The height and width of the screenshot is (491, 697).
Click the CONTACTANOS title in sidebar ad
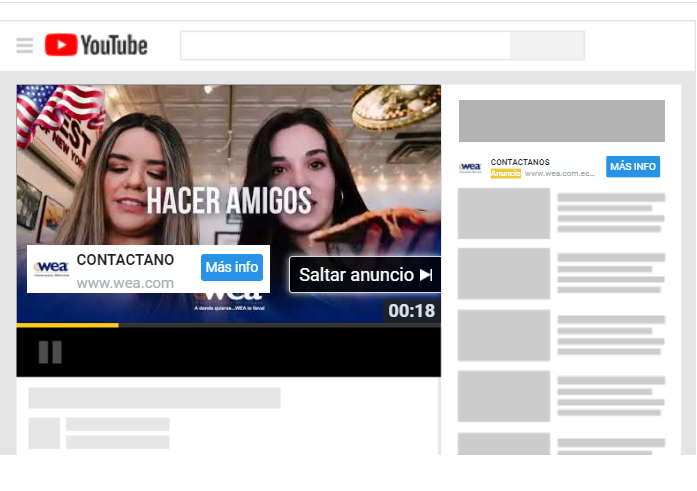click(520, 162)
